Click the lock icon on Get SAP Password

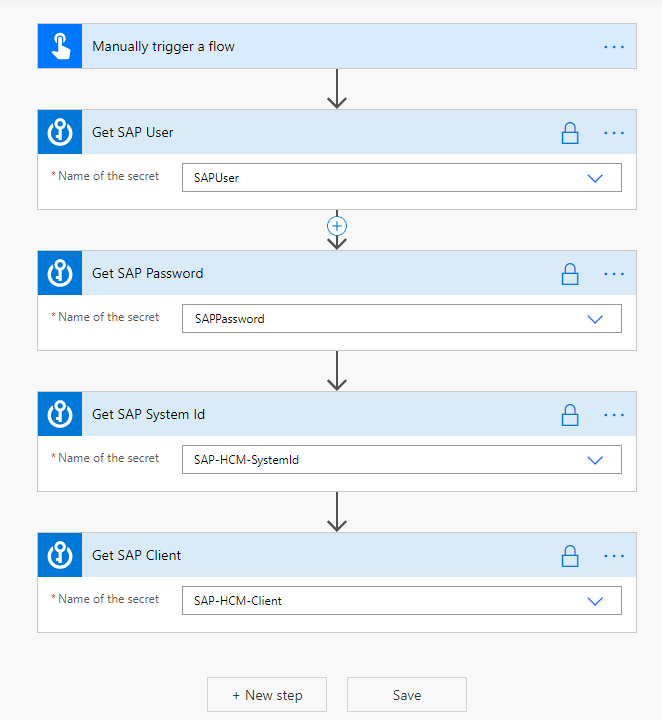[570, 274]
